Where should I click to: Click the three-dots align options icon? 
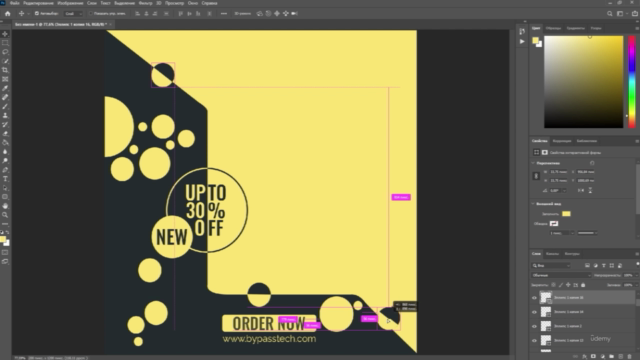pos(224,13)
